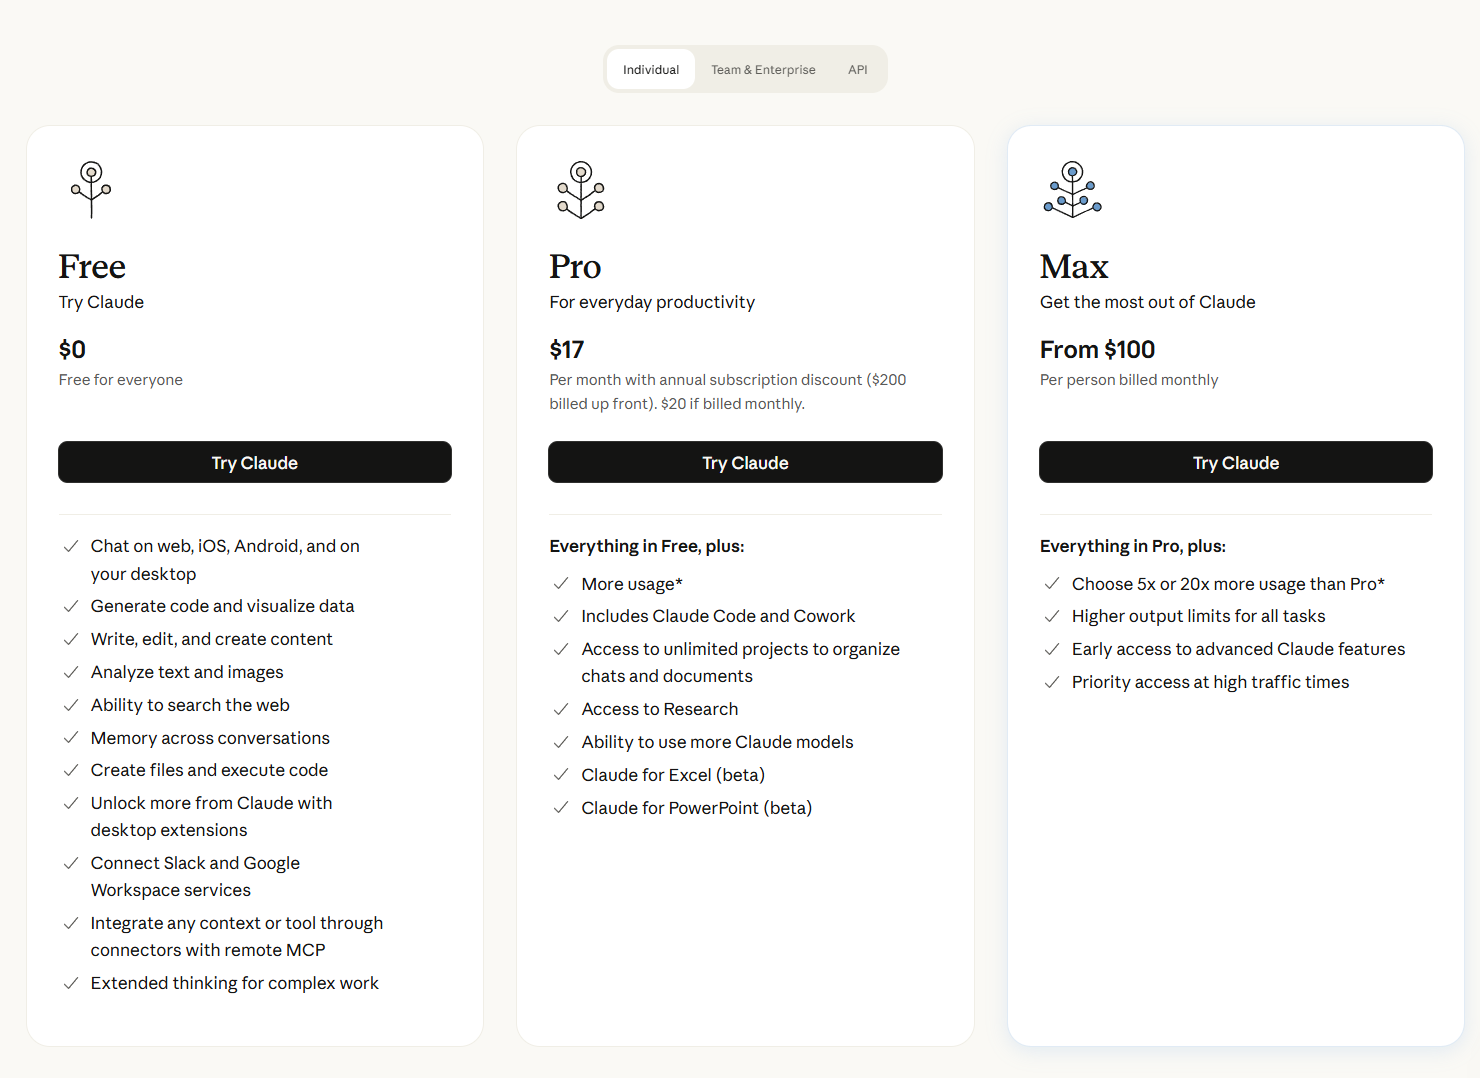Switch to Team & Enterprise tab

(763, 69)
